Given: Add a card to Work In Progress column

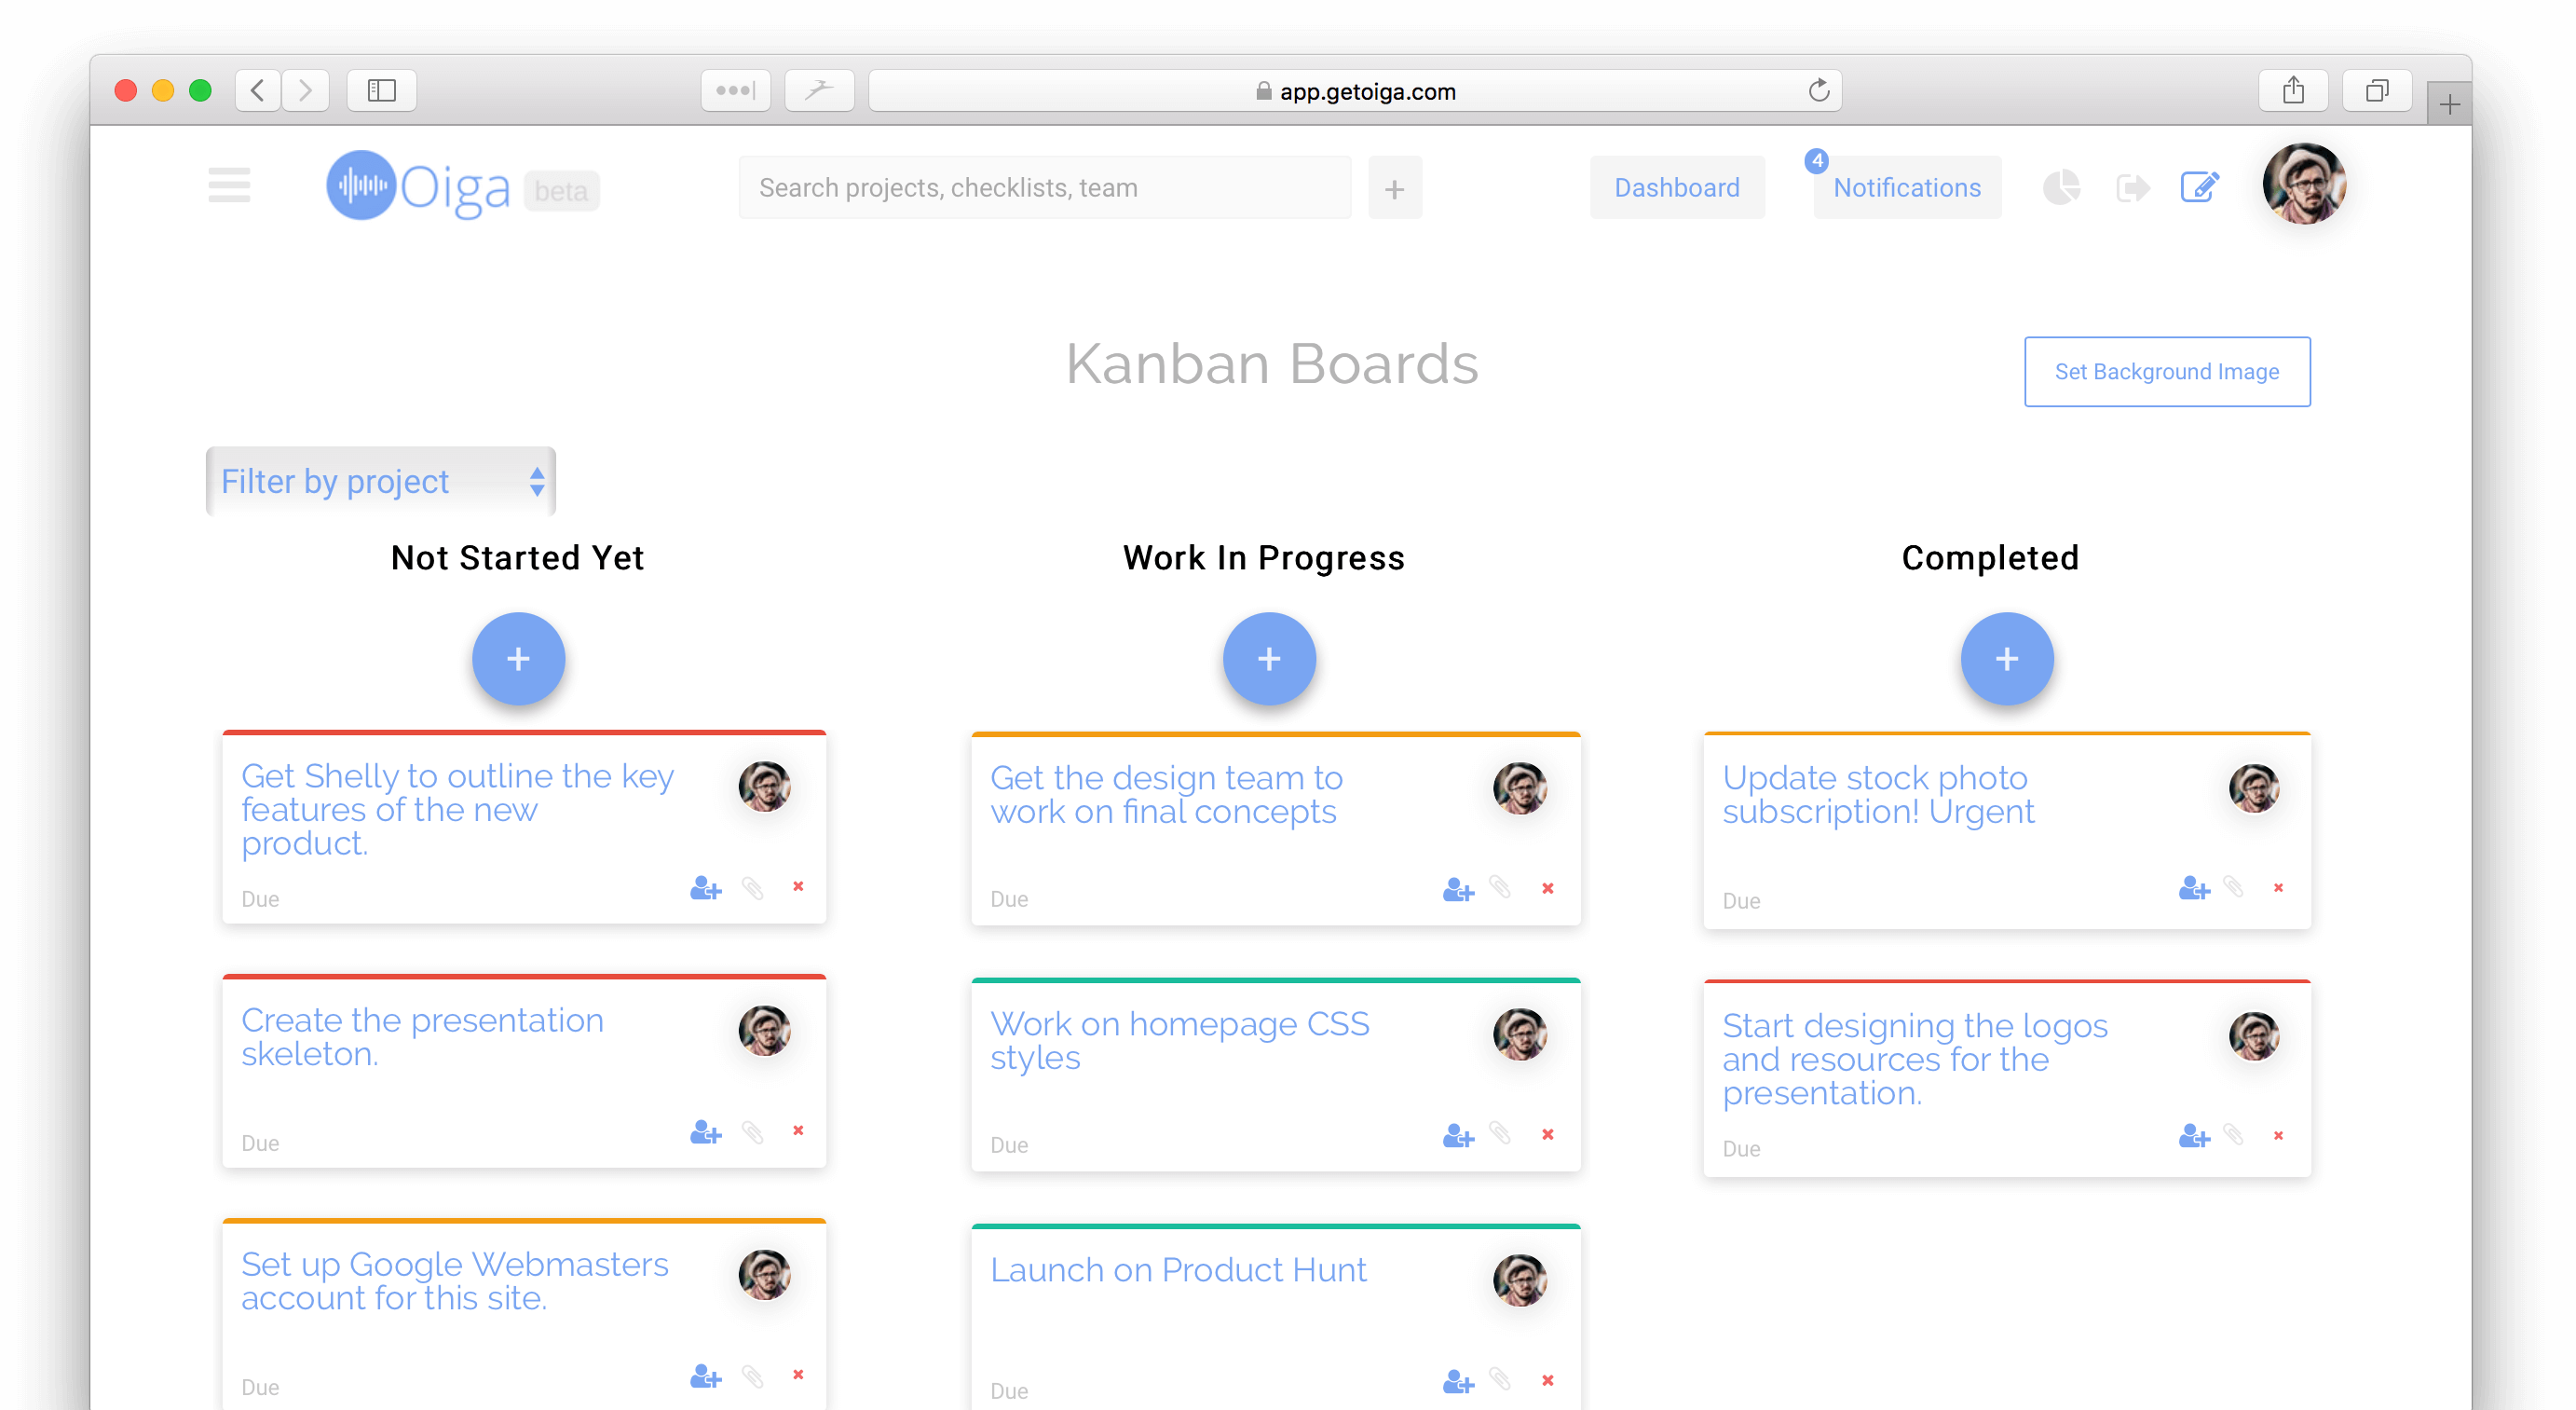Looking at the screenshot, I should tap(1268, 659).
